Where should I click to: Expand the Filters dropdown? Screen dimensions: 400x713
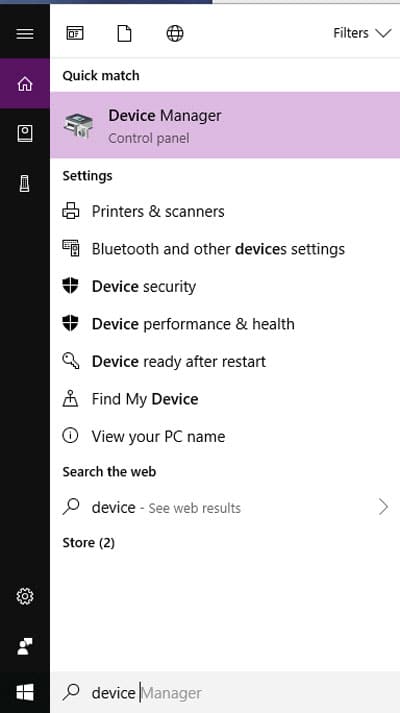[x=362, y=33]
